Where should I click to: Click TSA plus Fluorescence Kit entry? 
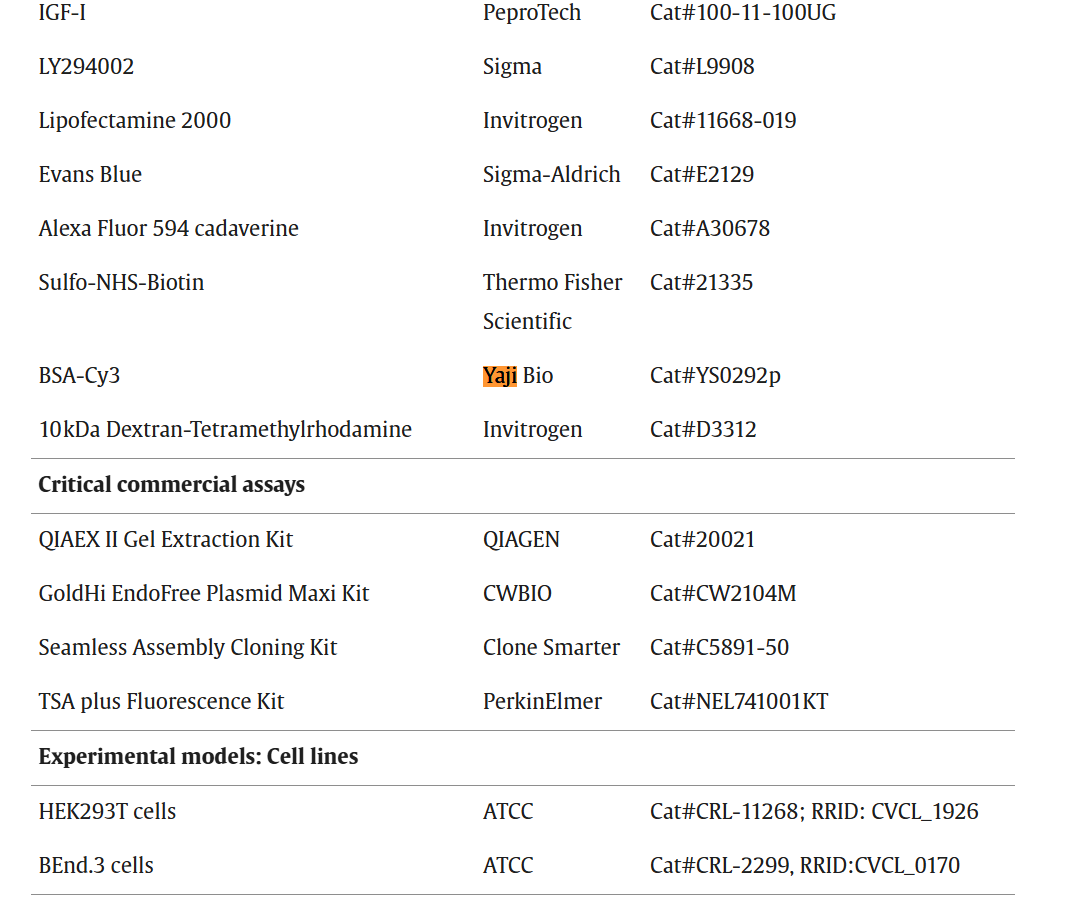[x=161, y=702]
